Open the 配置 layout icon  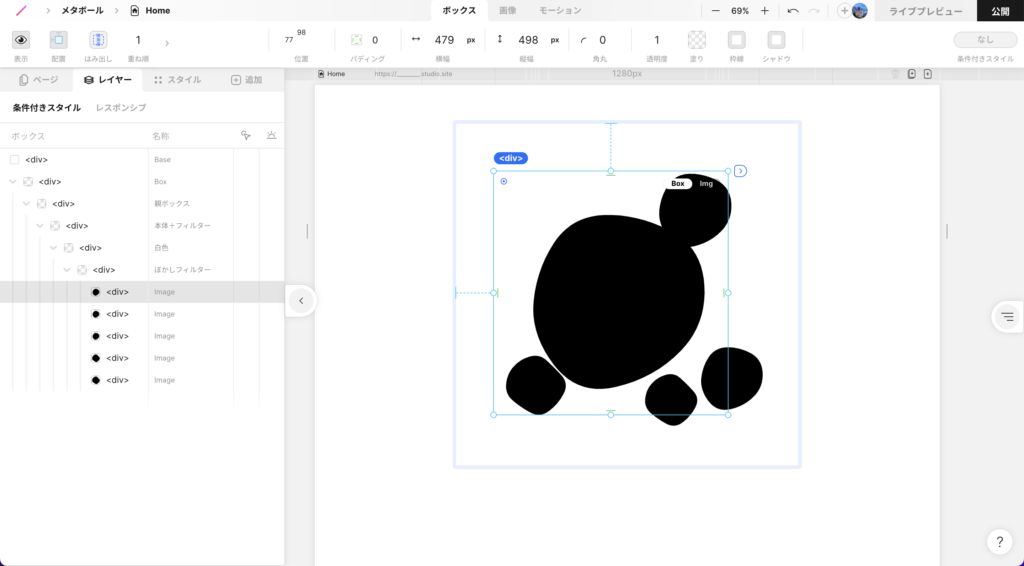pos(59,40)
